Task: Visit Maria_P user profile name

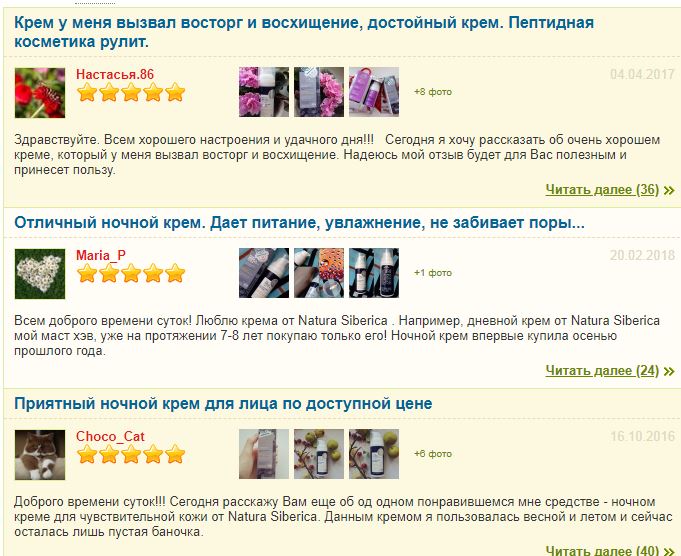Action: coord(101,255)
